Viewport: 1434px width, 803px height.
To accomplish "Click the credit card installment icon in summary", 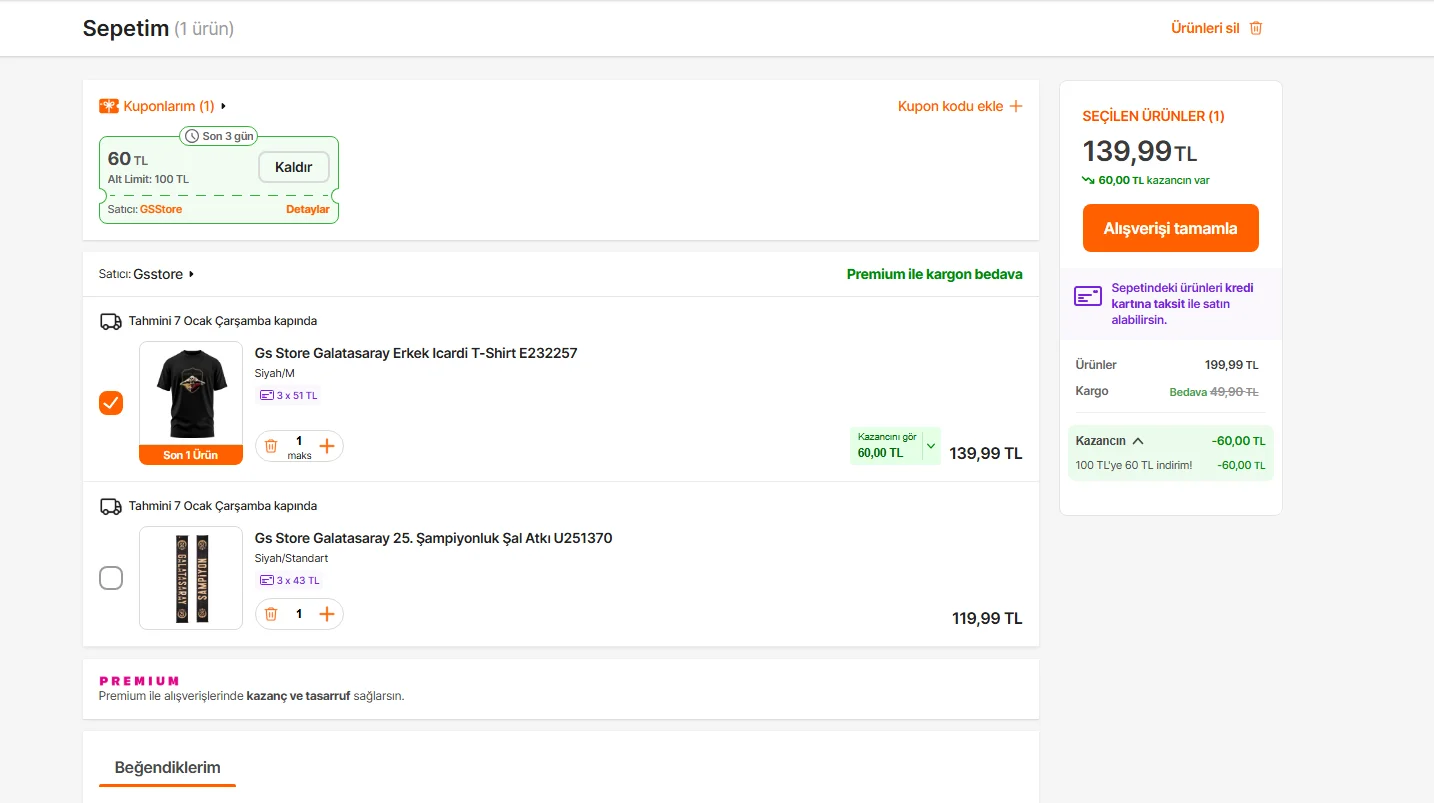I will (1088, 296).
